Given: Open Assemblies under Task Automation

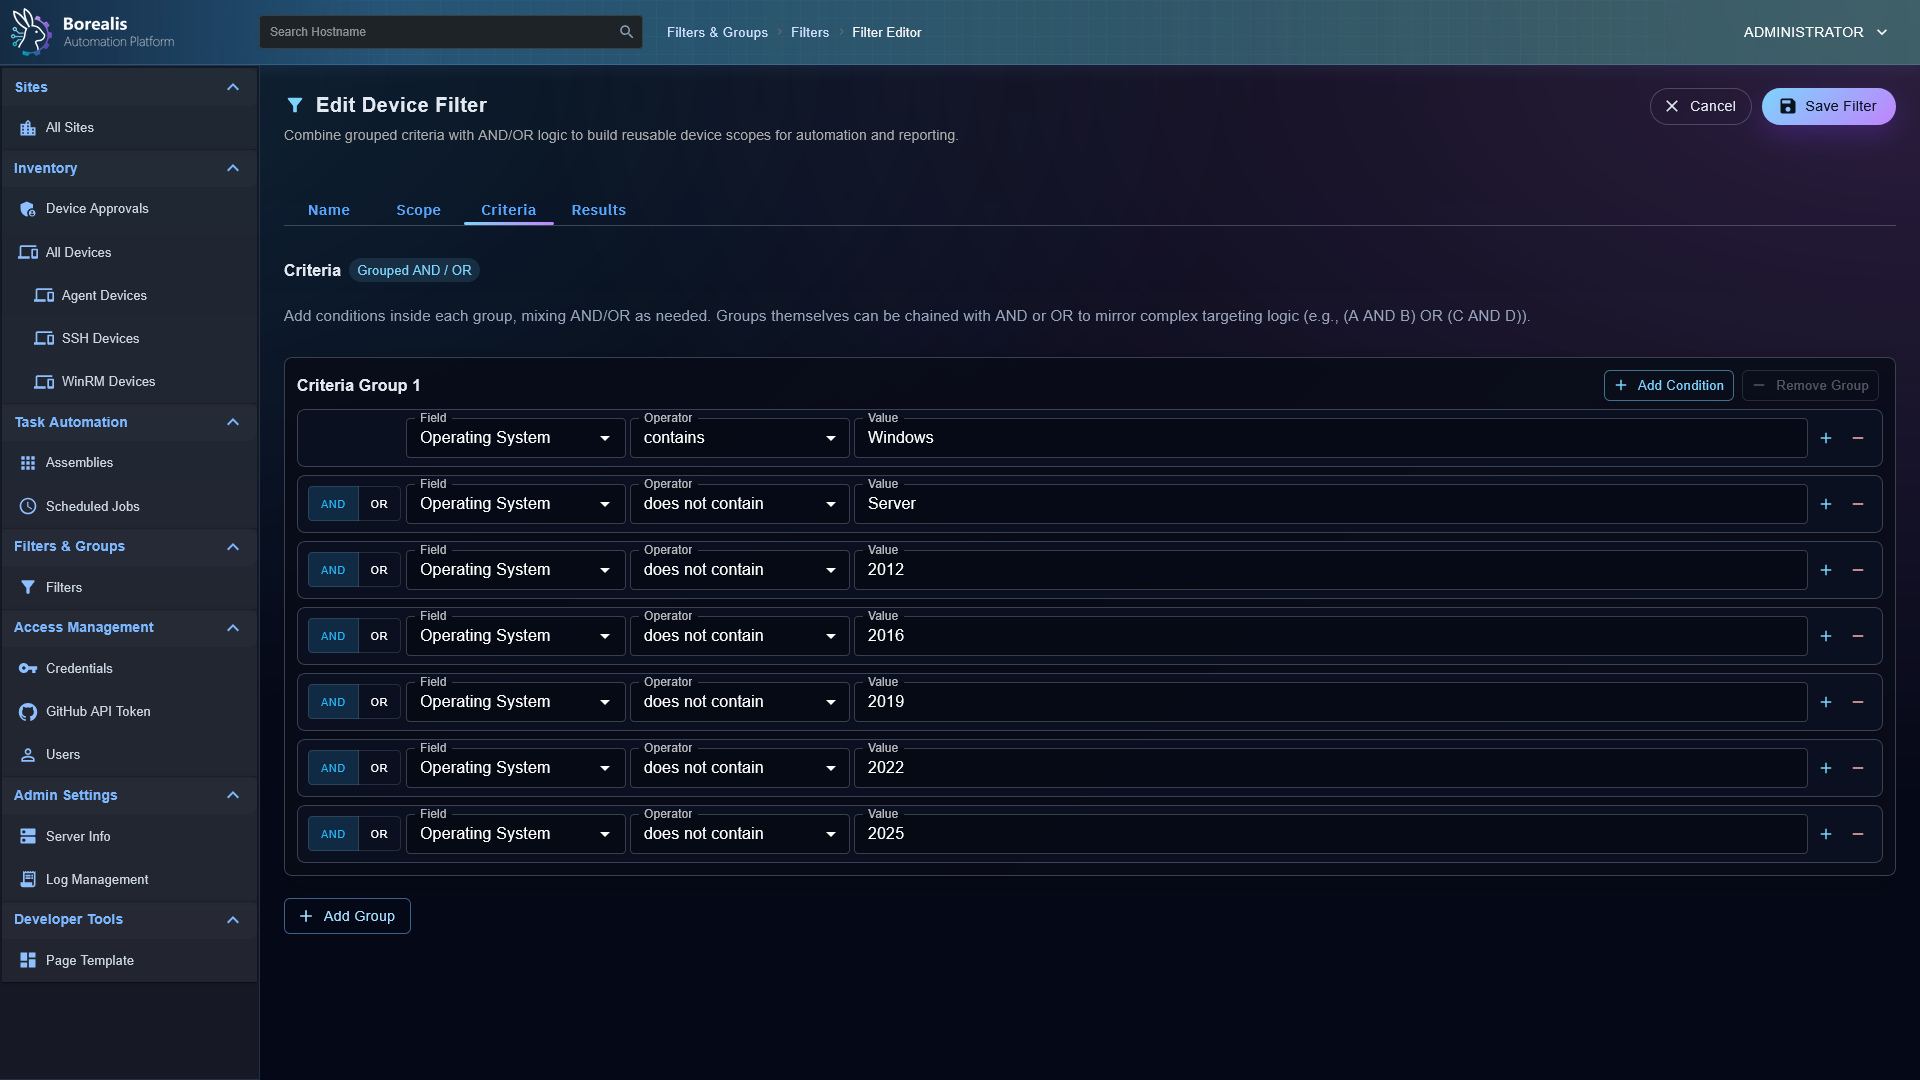Looking at the screenshot, I should click(80, 462).
